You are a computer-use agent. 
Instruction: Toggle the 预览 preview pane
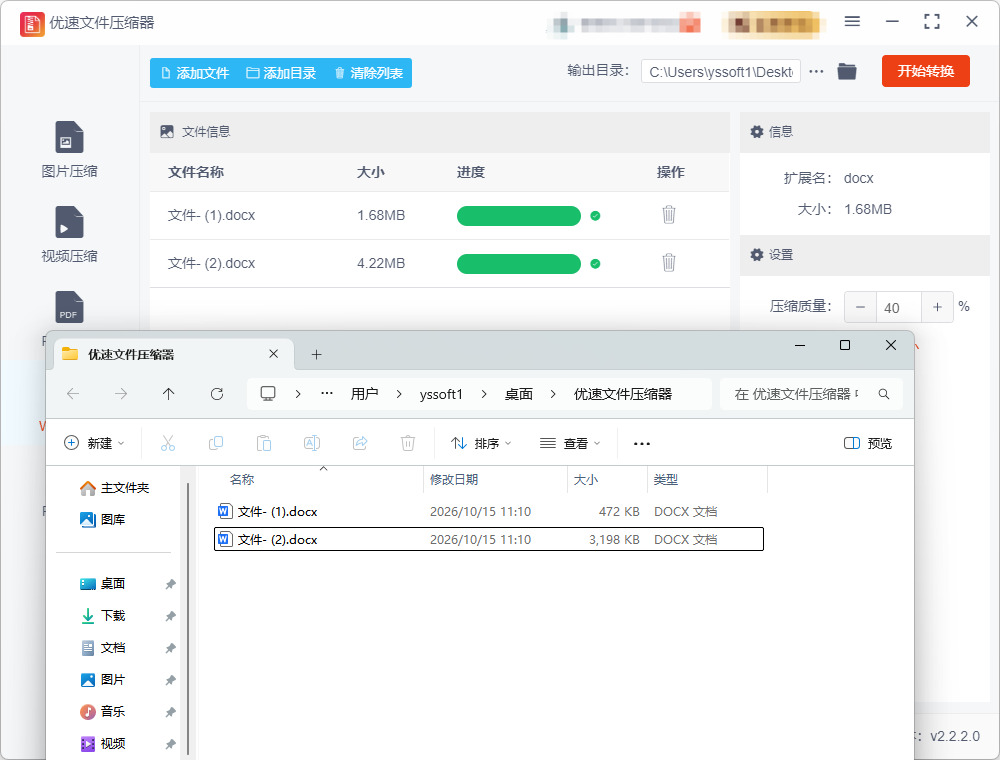867,443
